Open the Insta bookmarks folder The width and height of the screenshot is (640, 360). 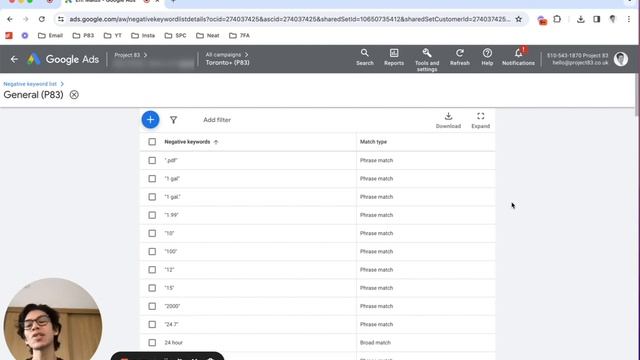143,36
